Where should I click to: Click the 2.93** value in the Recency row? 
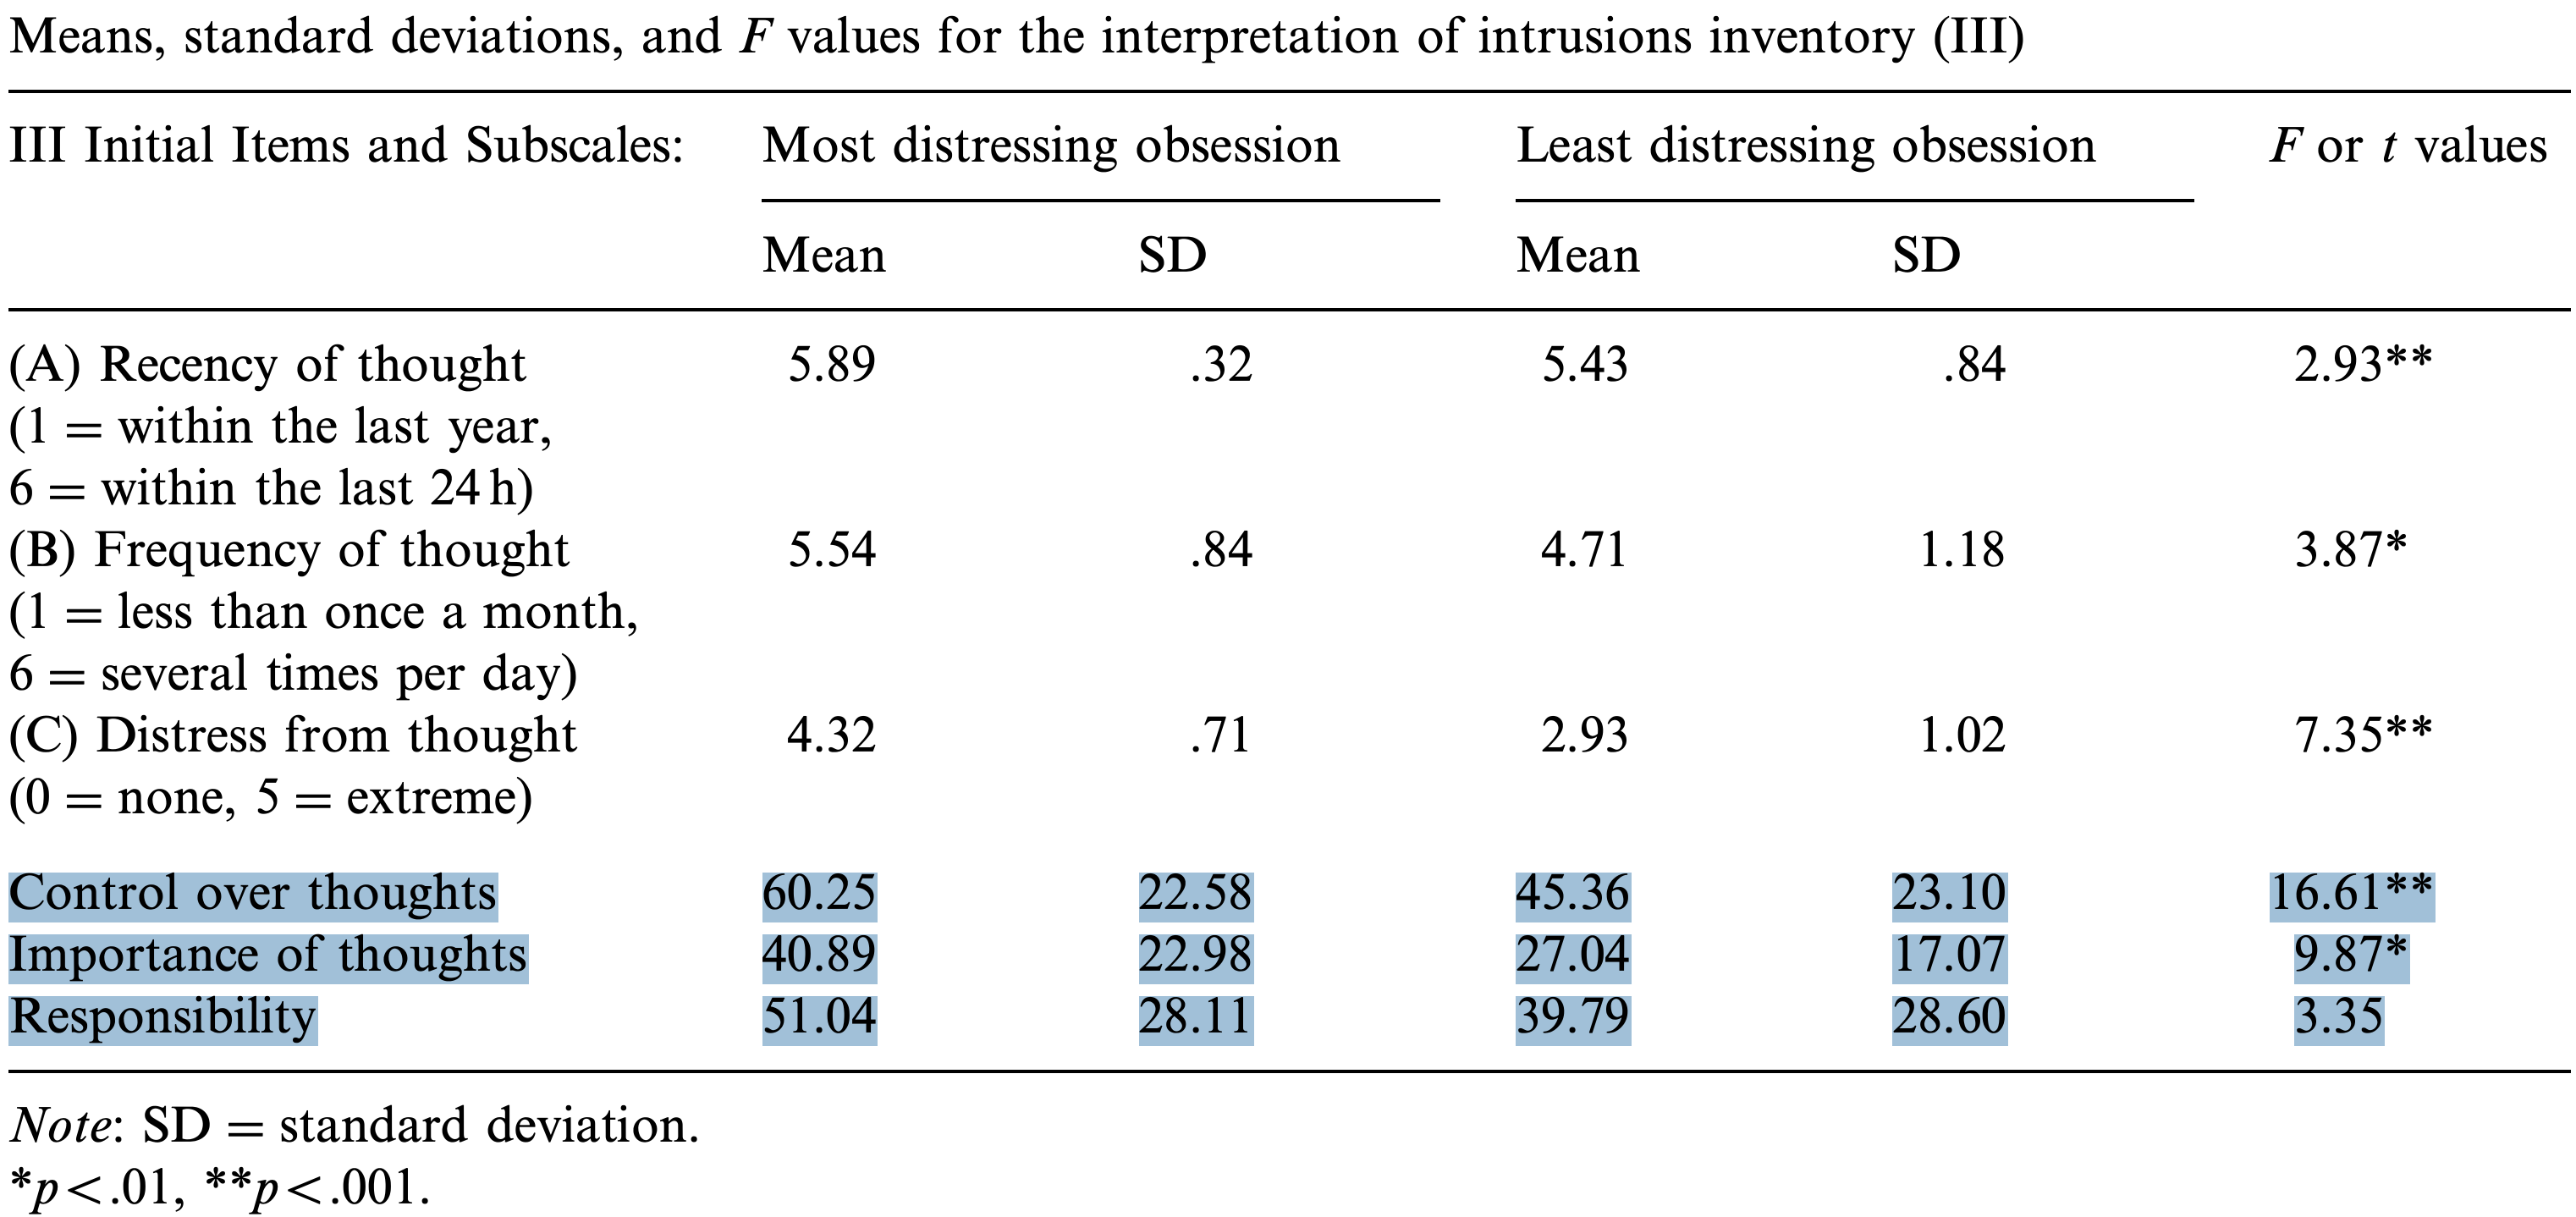point(2362,364)
